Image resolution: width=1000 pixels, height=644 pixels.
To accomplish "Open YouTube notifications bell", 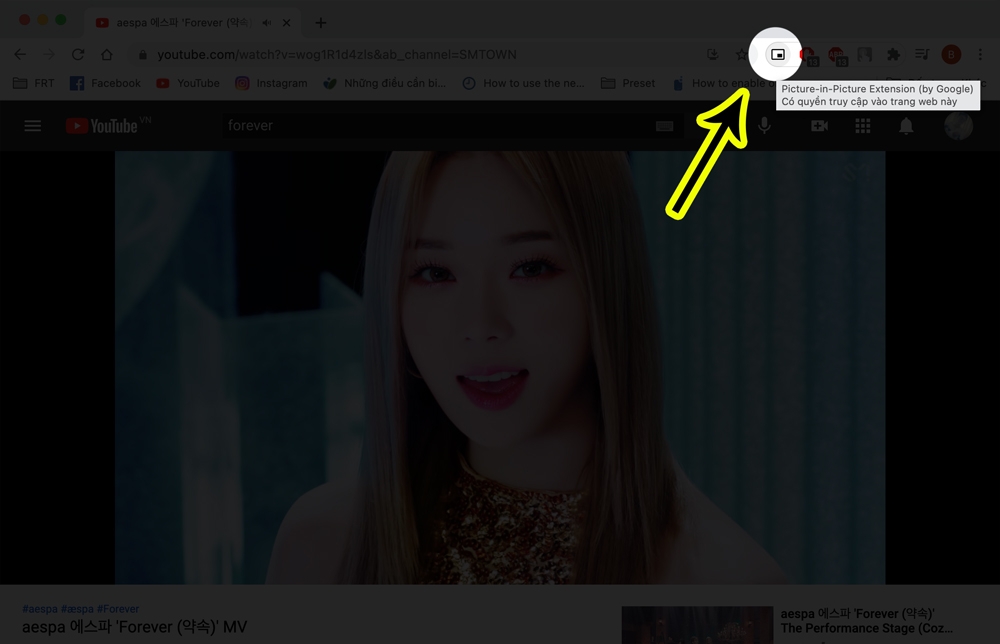I will [908, 125].
